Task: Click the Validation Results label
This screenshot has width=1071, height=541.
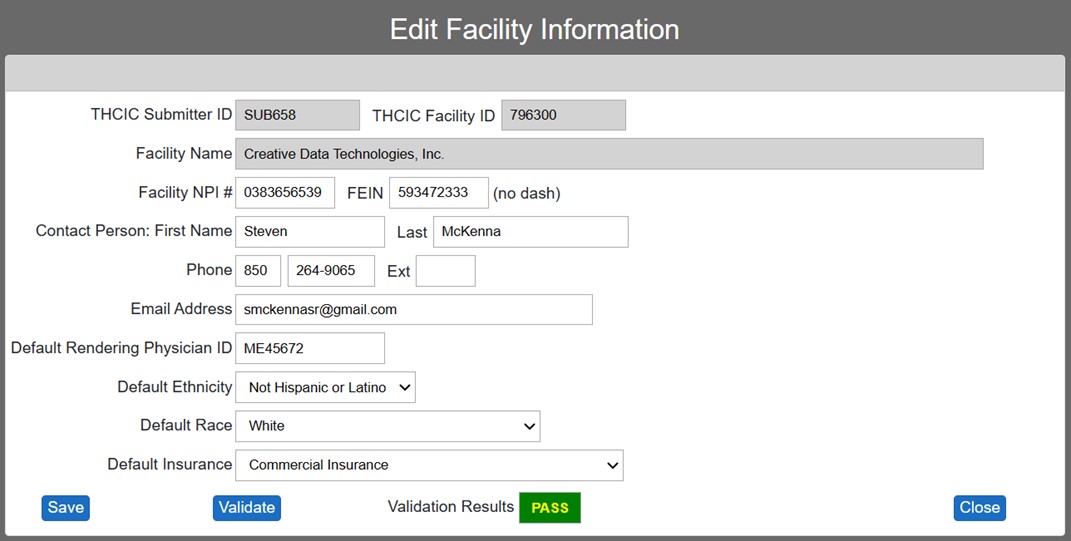Action: click(x=451, y=507)
